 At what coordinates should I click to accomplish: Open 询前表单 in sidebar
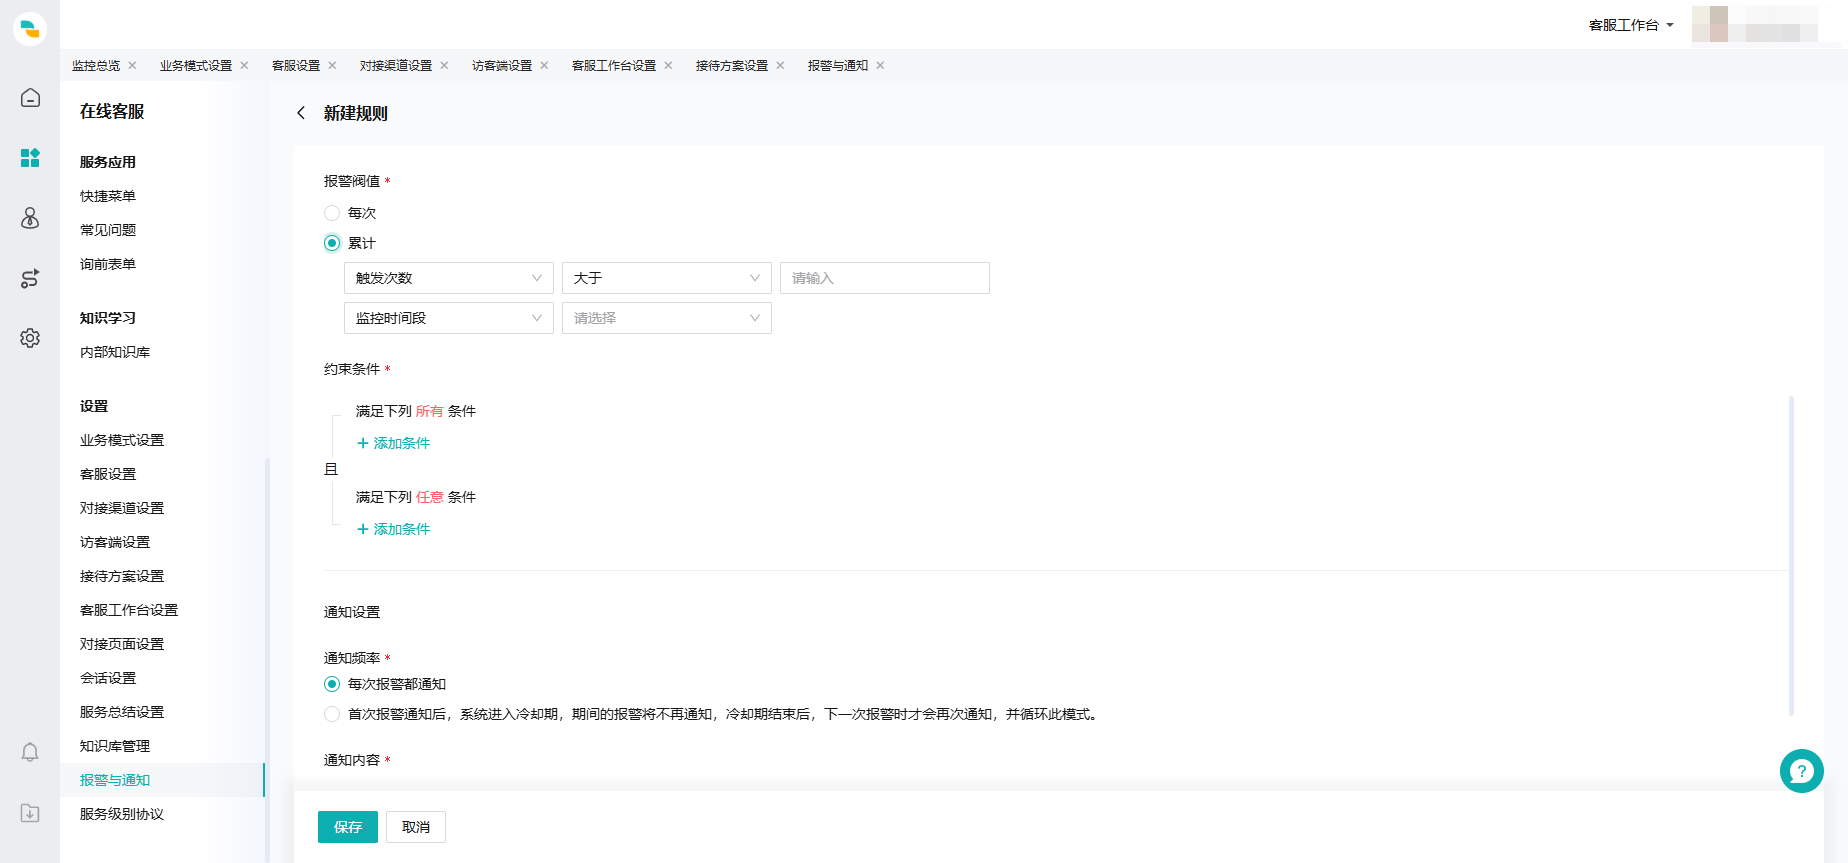click(x=108, y=264)
